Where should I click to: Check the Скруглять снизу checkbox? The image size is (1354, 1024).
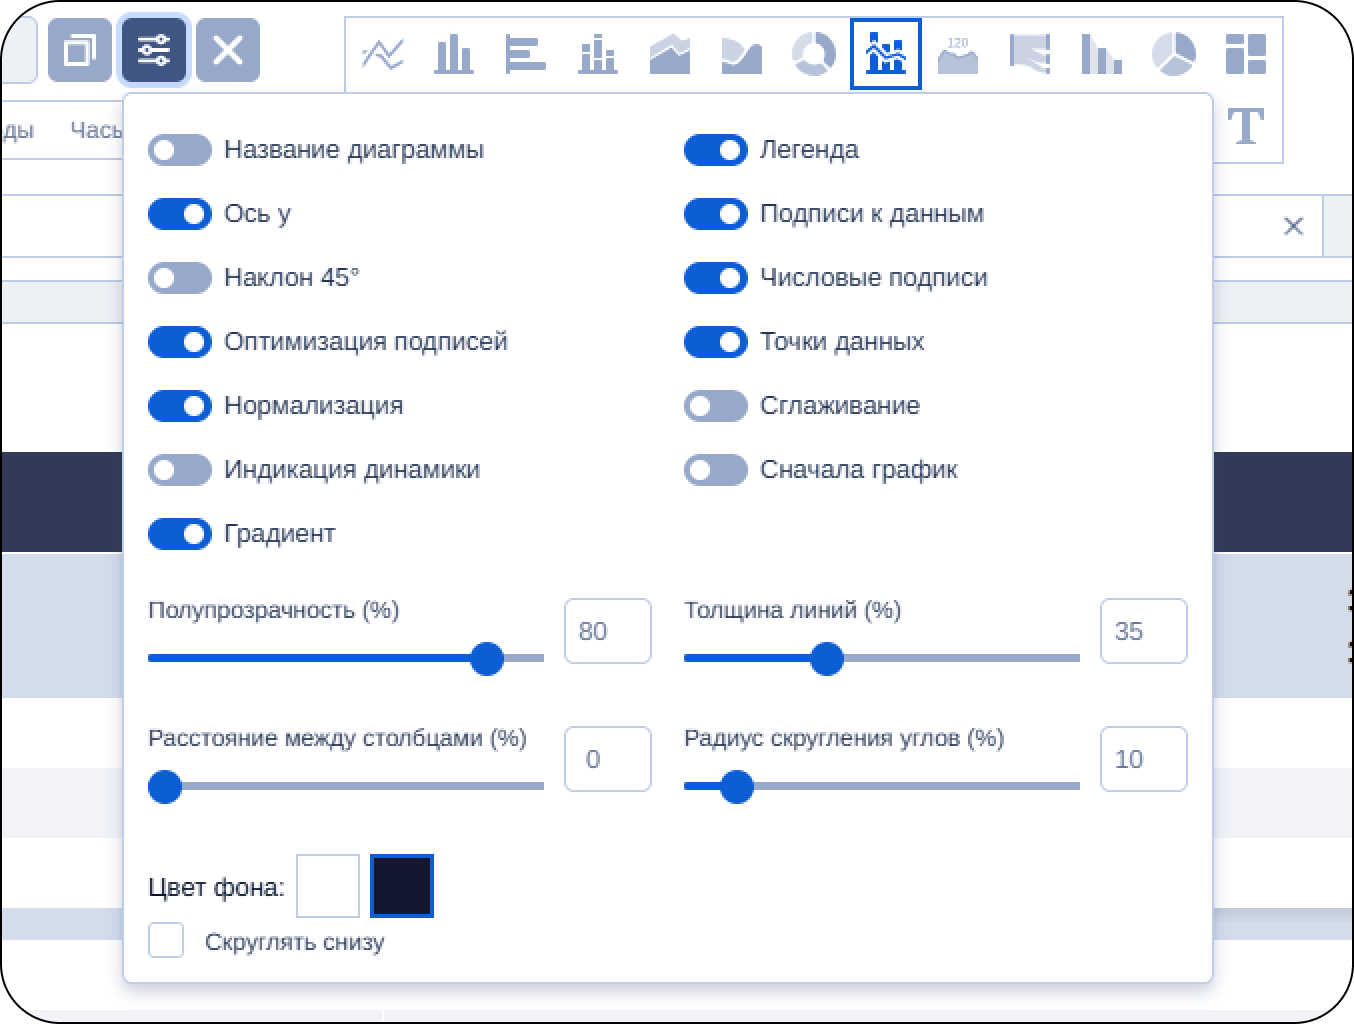[166, 941]
